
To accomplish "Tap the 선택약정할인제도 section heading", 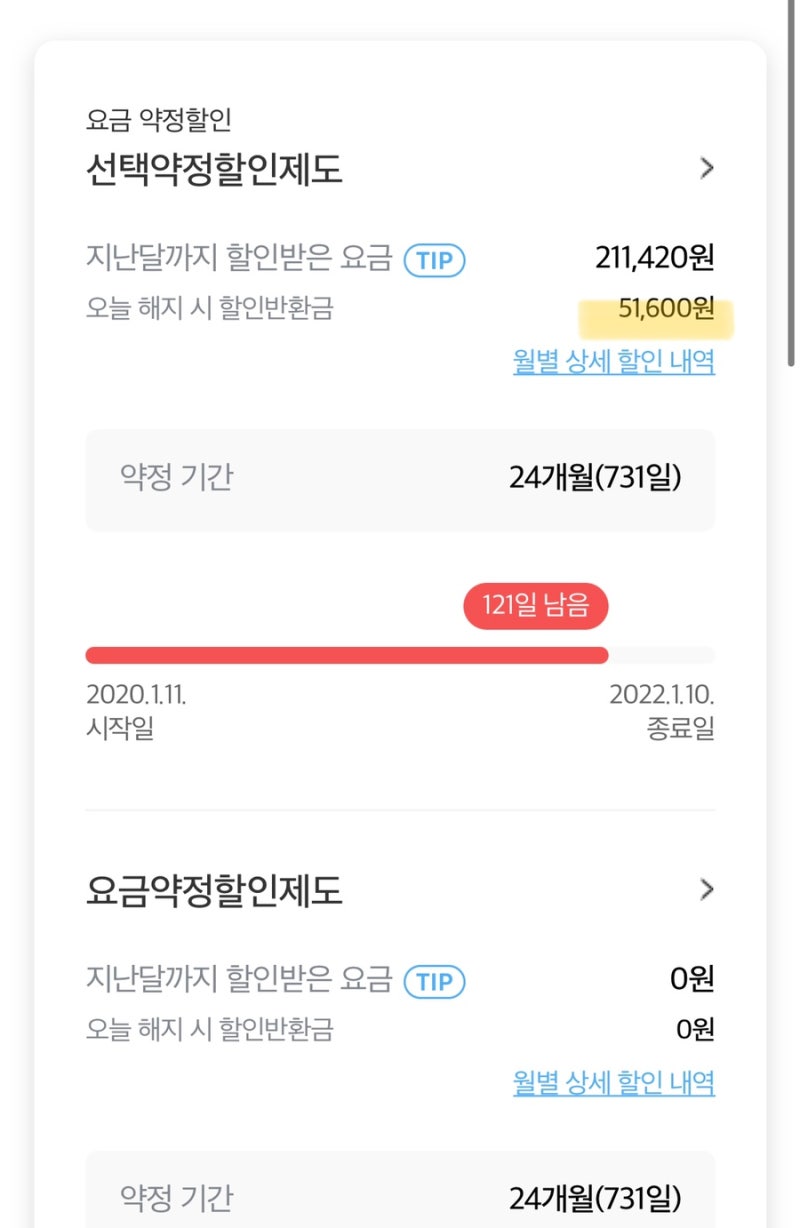I will pyautogui.click(x=214, y=169).
